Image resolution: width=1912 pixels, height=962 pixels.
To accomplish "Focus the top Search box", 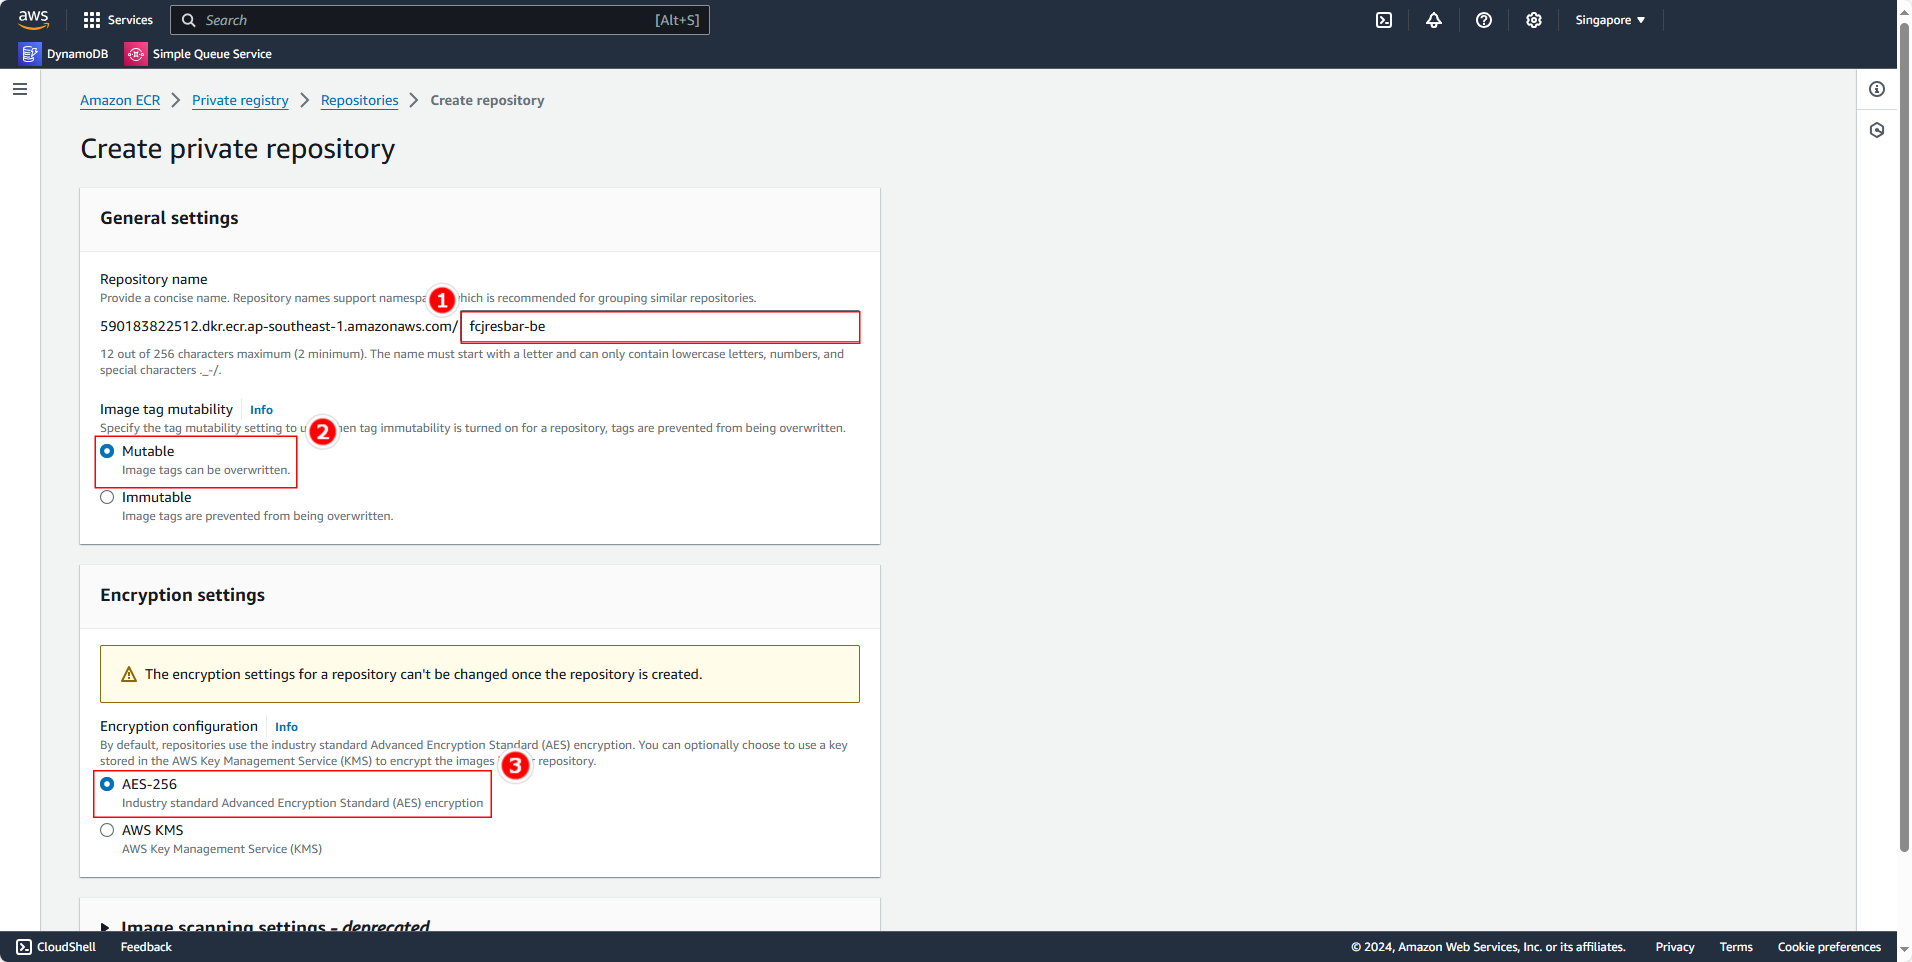I will 440,20.
